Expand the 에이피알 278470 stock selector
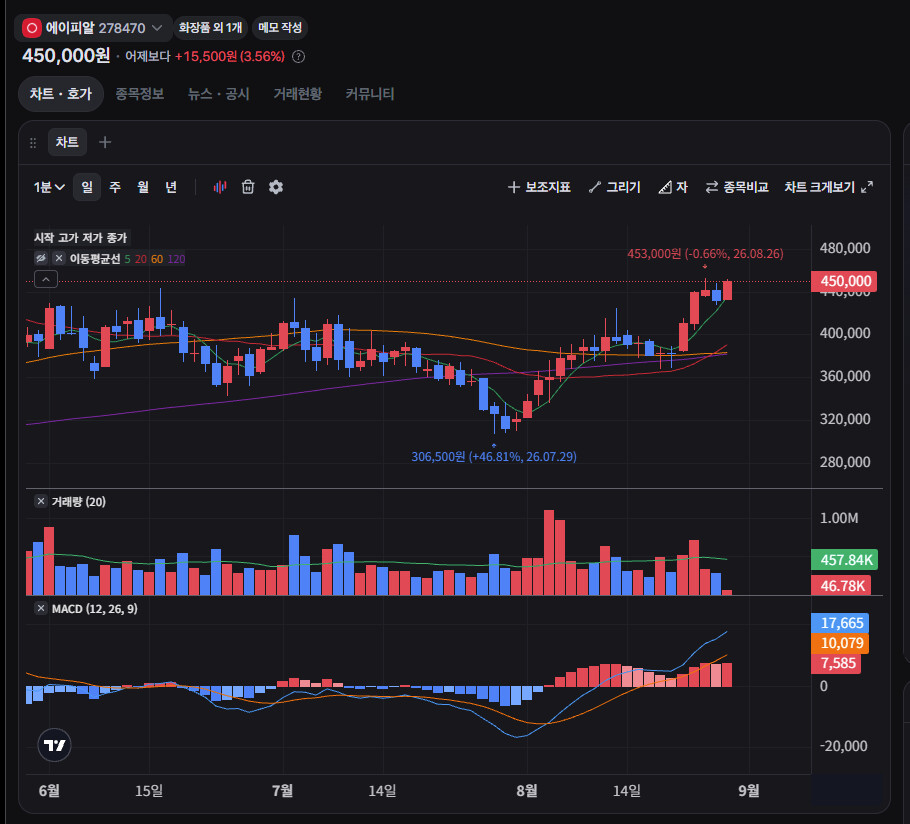This screenshot has height=824, width=910. pos(93,28)
